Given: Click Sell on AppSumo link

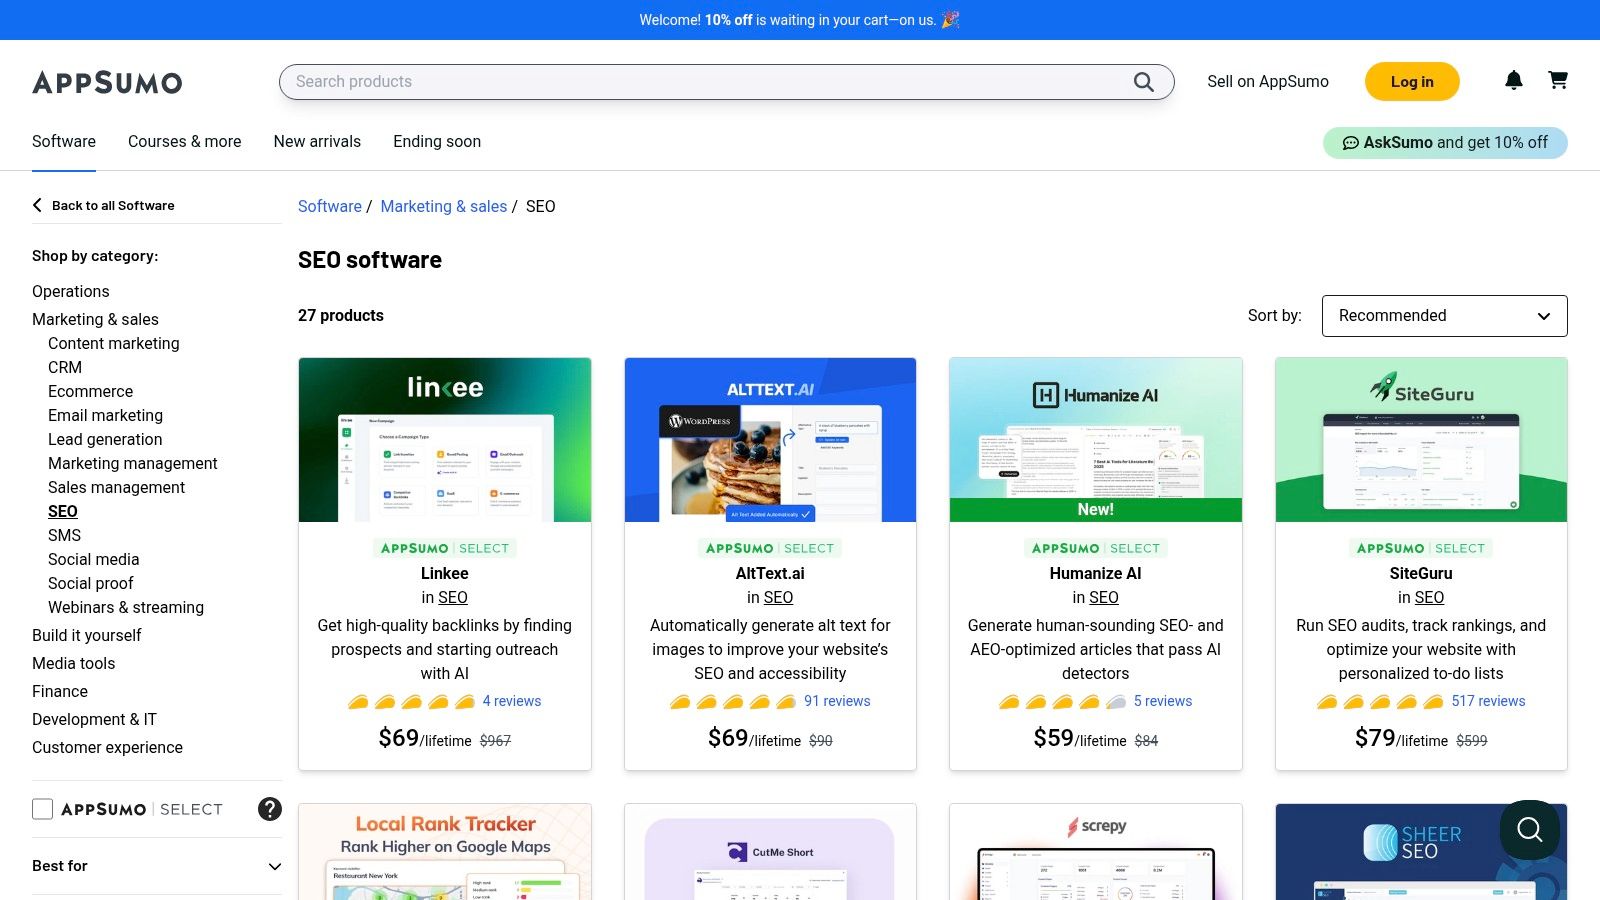Looking at the screenshot, I should 1268,82.
